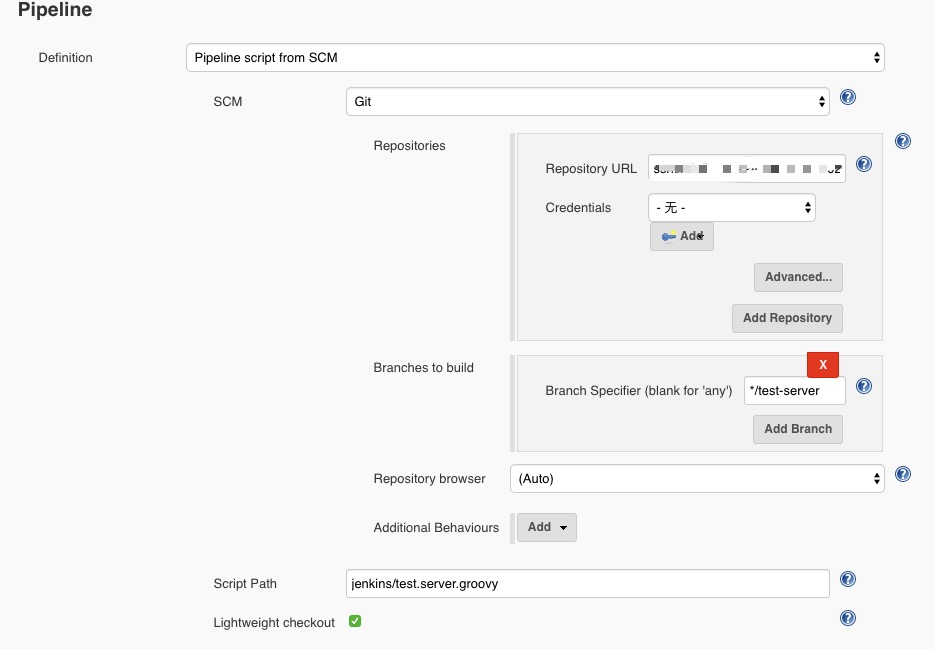The width and height of the screenshot is (934, 649).
Task: Open help for Lightweight checkout
Action: [x=848, y=619]
